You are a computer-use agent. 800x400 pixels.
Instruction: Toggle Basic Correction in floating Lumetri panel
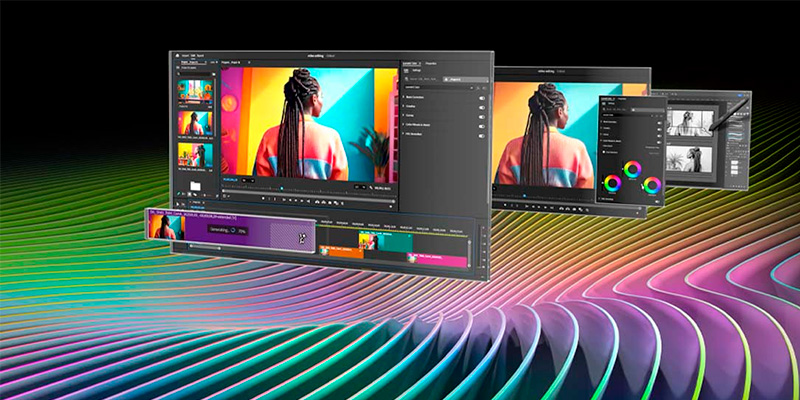[660, 123]
